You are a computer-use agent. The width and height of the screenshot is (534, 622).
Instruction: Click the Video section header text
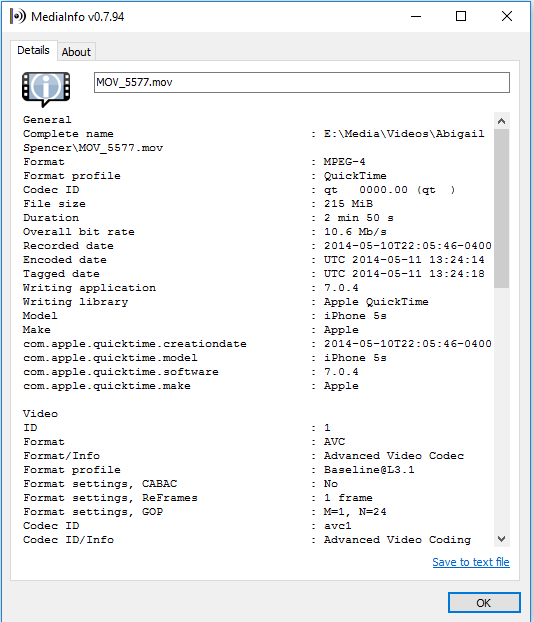pos(40,414)
